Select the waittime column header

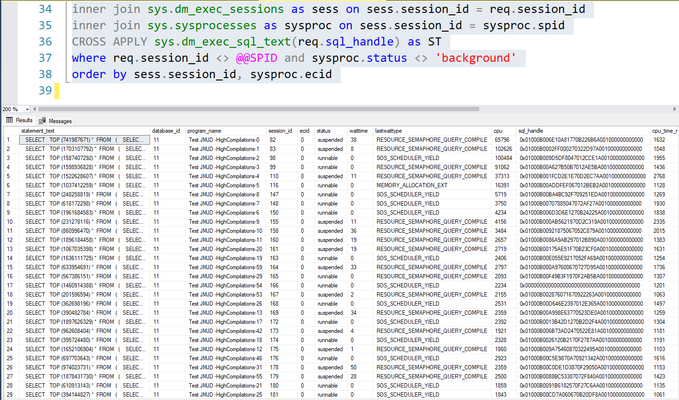(359, 131)
